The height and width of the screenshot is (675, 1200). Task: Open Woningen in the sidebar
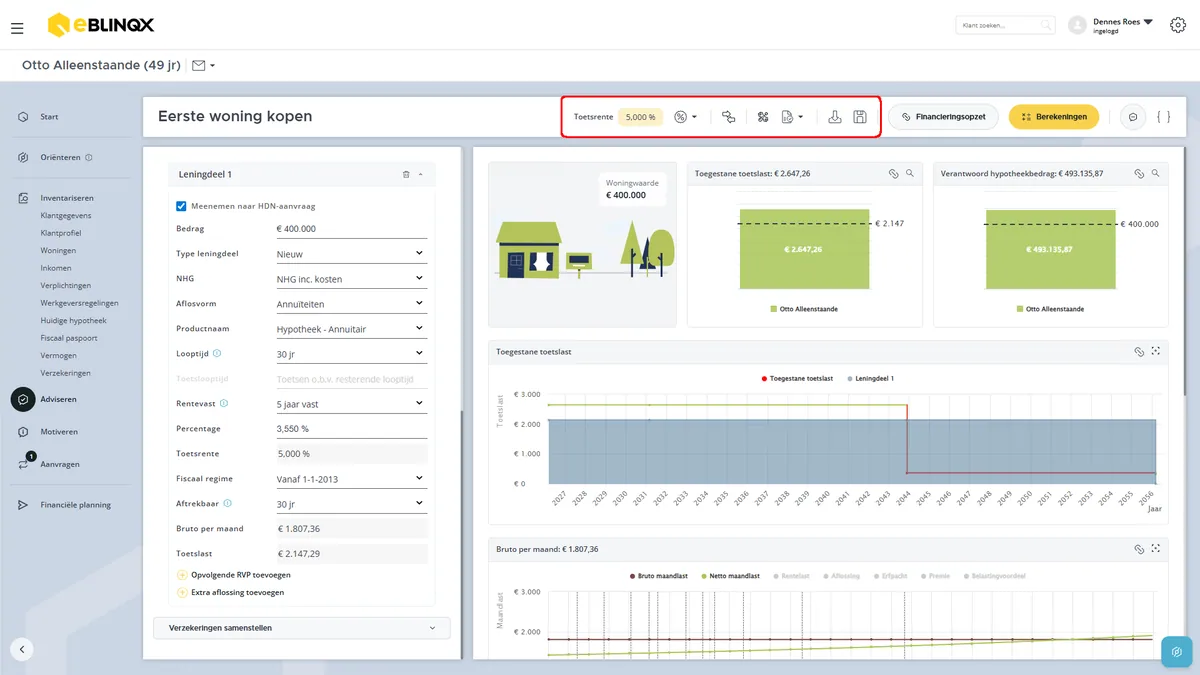(58, 250)
